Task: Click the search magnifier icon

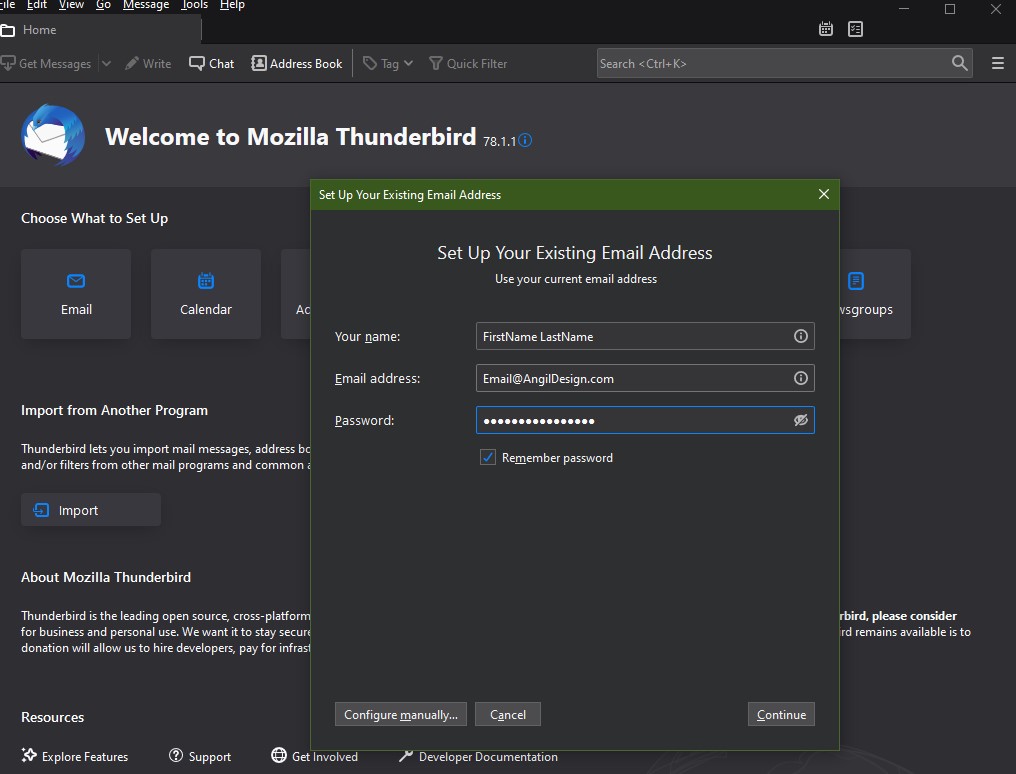Action: tap(960, 63)
